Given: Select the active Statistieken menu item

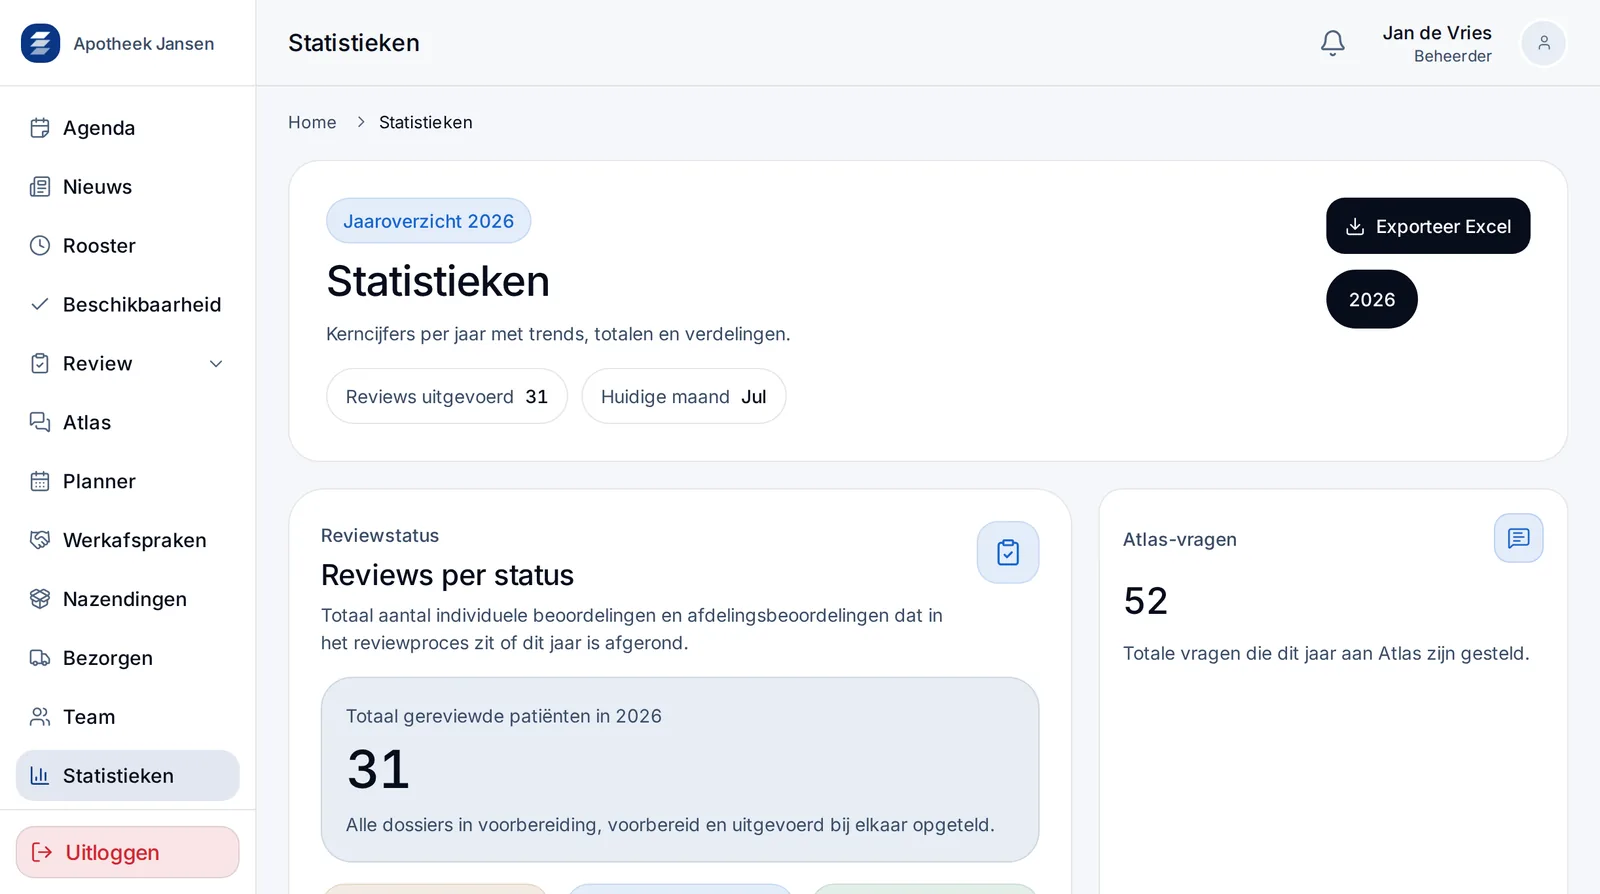Looking at the screenshot, I should pos(128,775).
